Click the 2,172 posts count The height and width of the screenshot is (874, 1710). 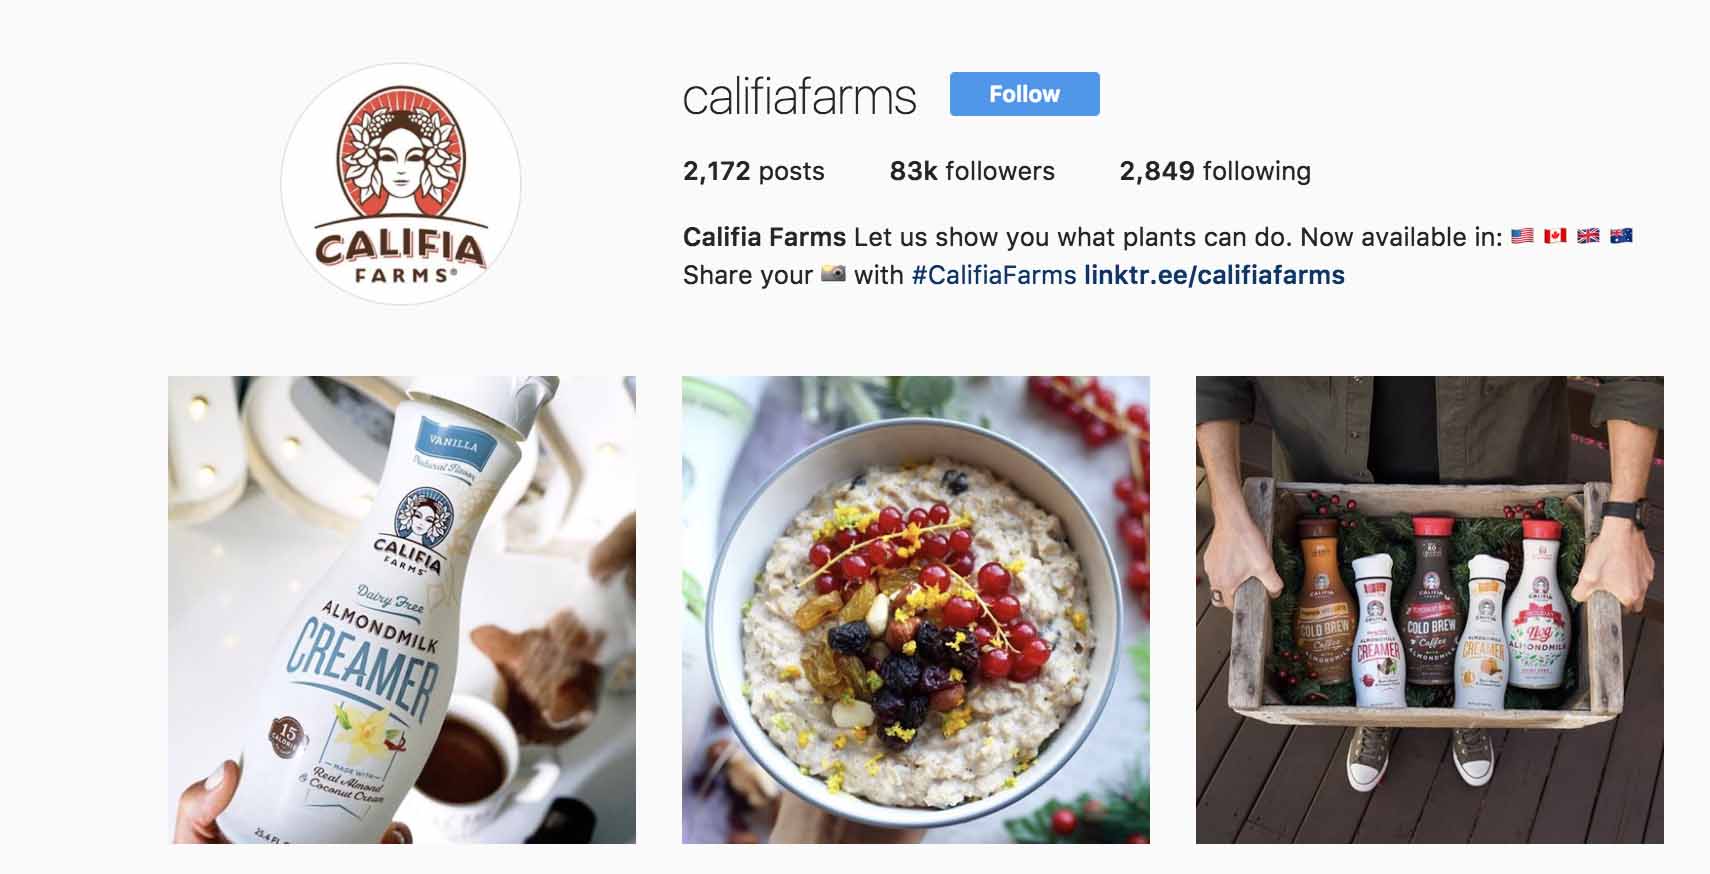(754, 171)
